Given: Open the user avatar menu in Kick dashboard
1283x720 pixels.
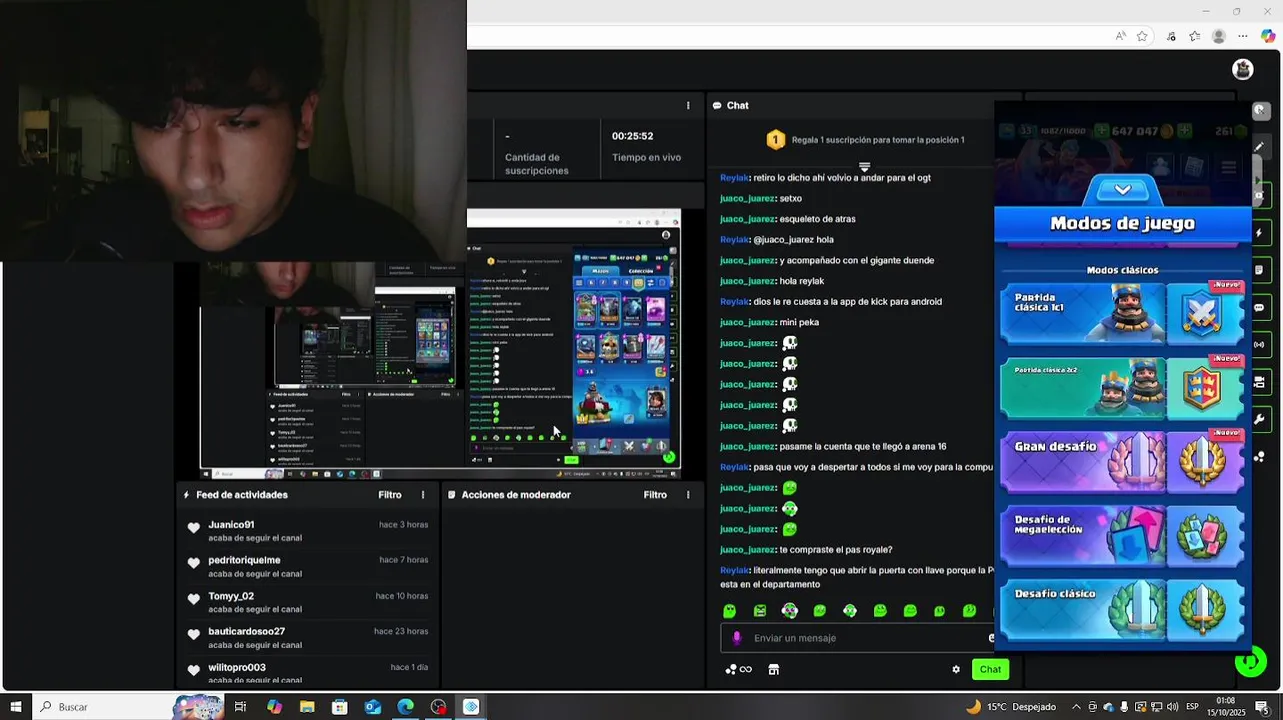Looking at the screenshot, I should (x=1243, y=69).
